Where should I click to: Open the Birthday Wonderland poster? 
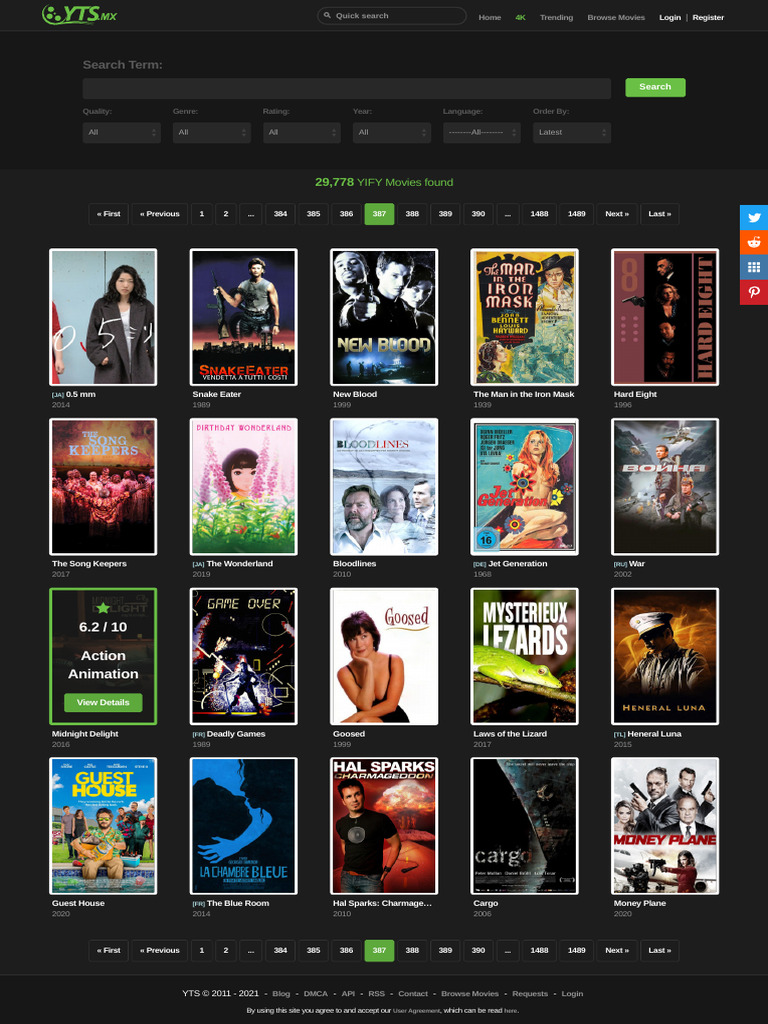(x=244, y=487)
